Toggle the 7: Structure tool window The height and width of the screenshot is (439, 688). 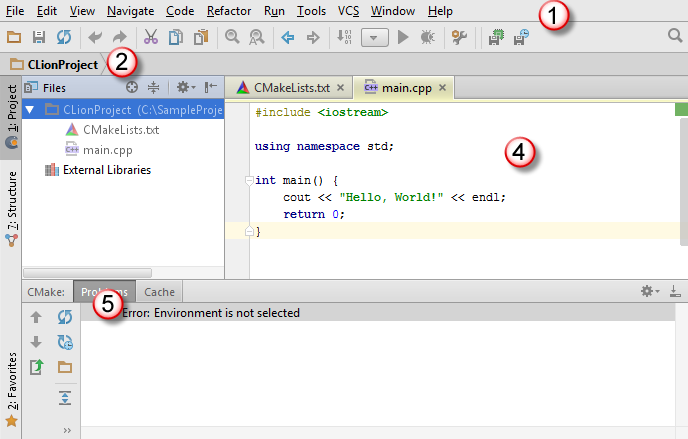pos(11,205)
